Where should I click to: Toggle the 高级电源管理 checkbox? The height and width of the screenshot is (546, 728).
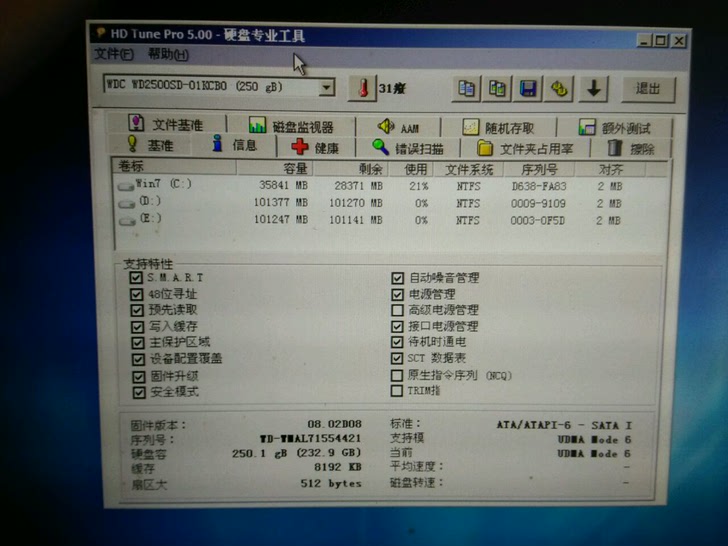point(397,310)
